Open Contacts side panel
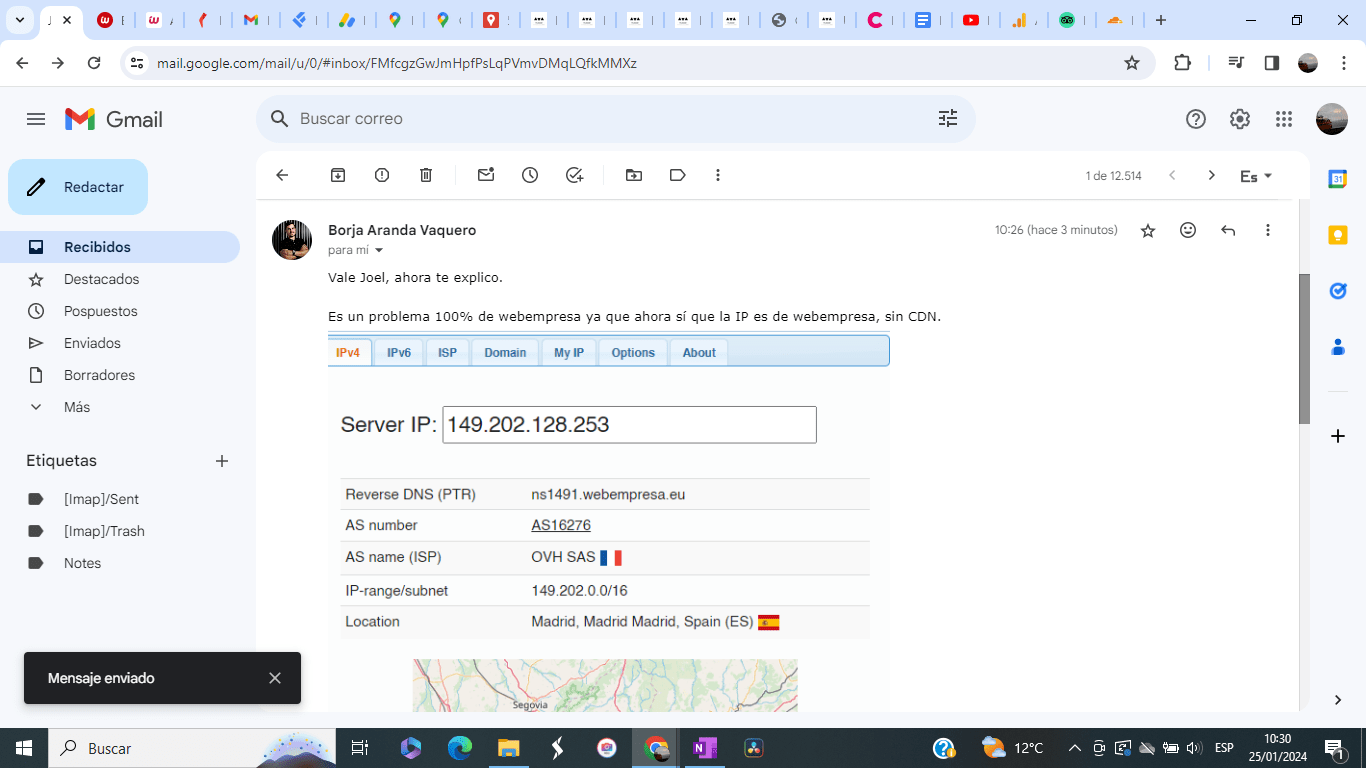The image size is (1366, 768). pos(1338,347)
